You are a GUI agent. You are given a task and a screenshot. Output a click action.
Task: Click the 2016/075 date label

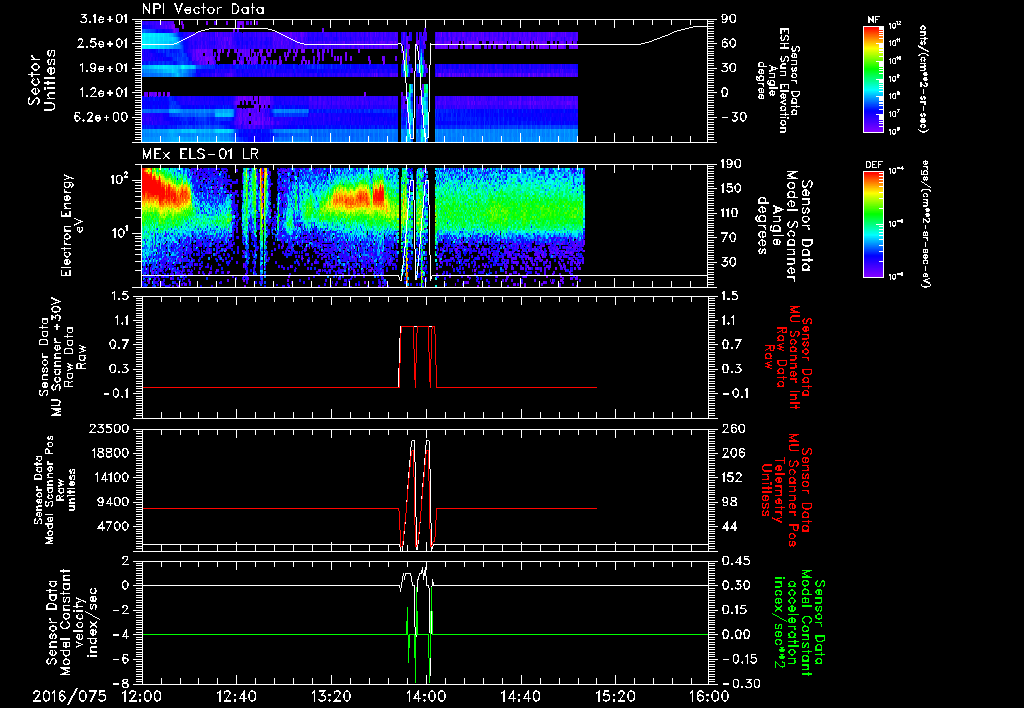point(69,696)
